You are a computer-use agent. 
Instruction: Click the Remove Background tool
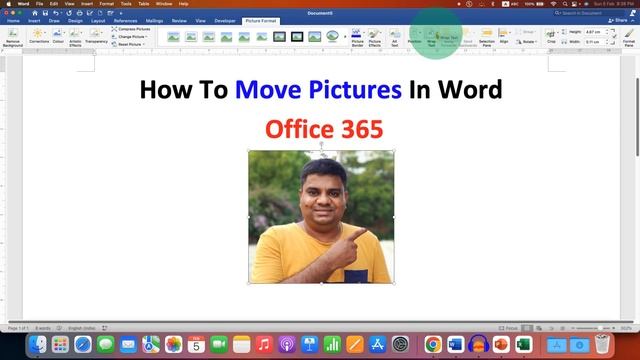[x=13, y=37]
